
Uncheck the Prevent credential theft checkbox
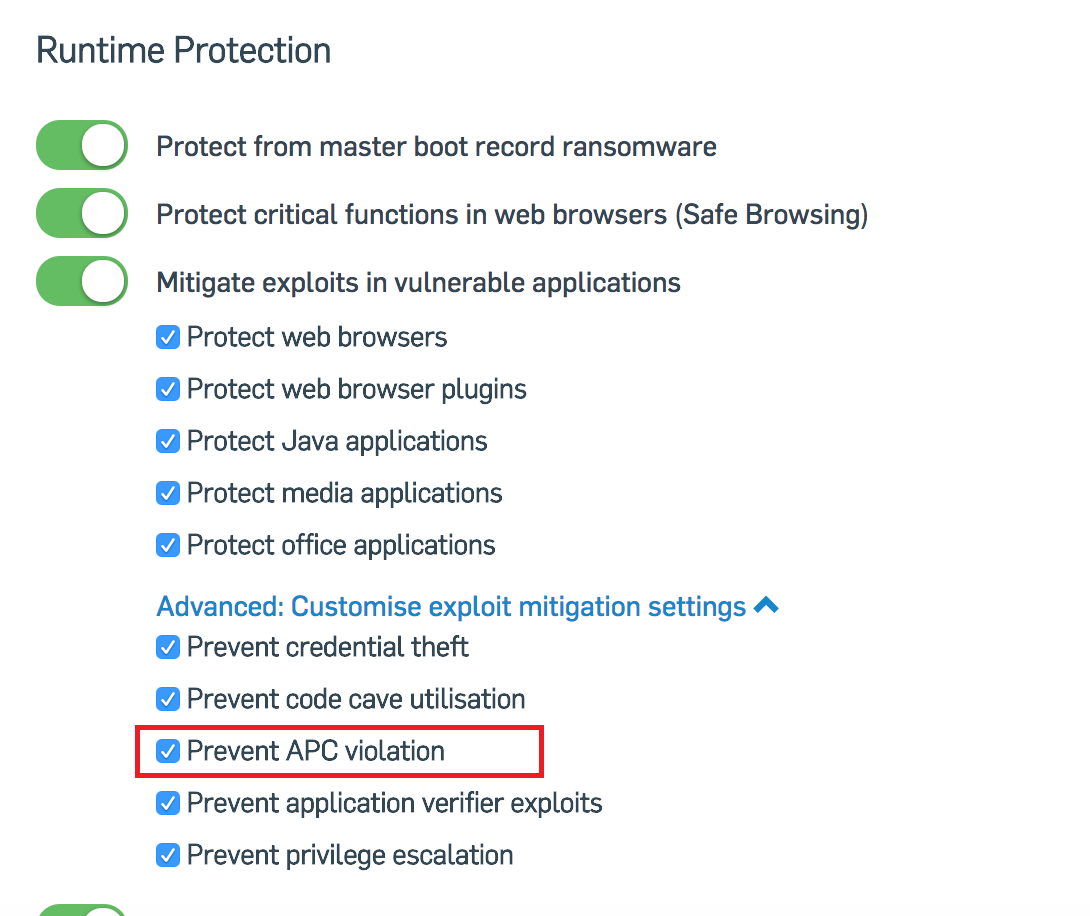[x=168, y=647]
